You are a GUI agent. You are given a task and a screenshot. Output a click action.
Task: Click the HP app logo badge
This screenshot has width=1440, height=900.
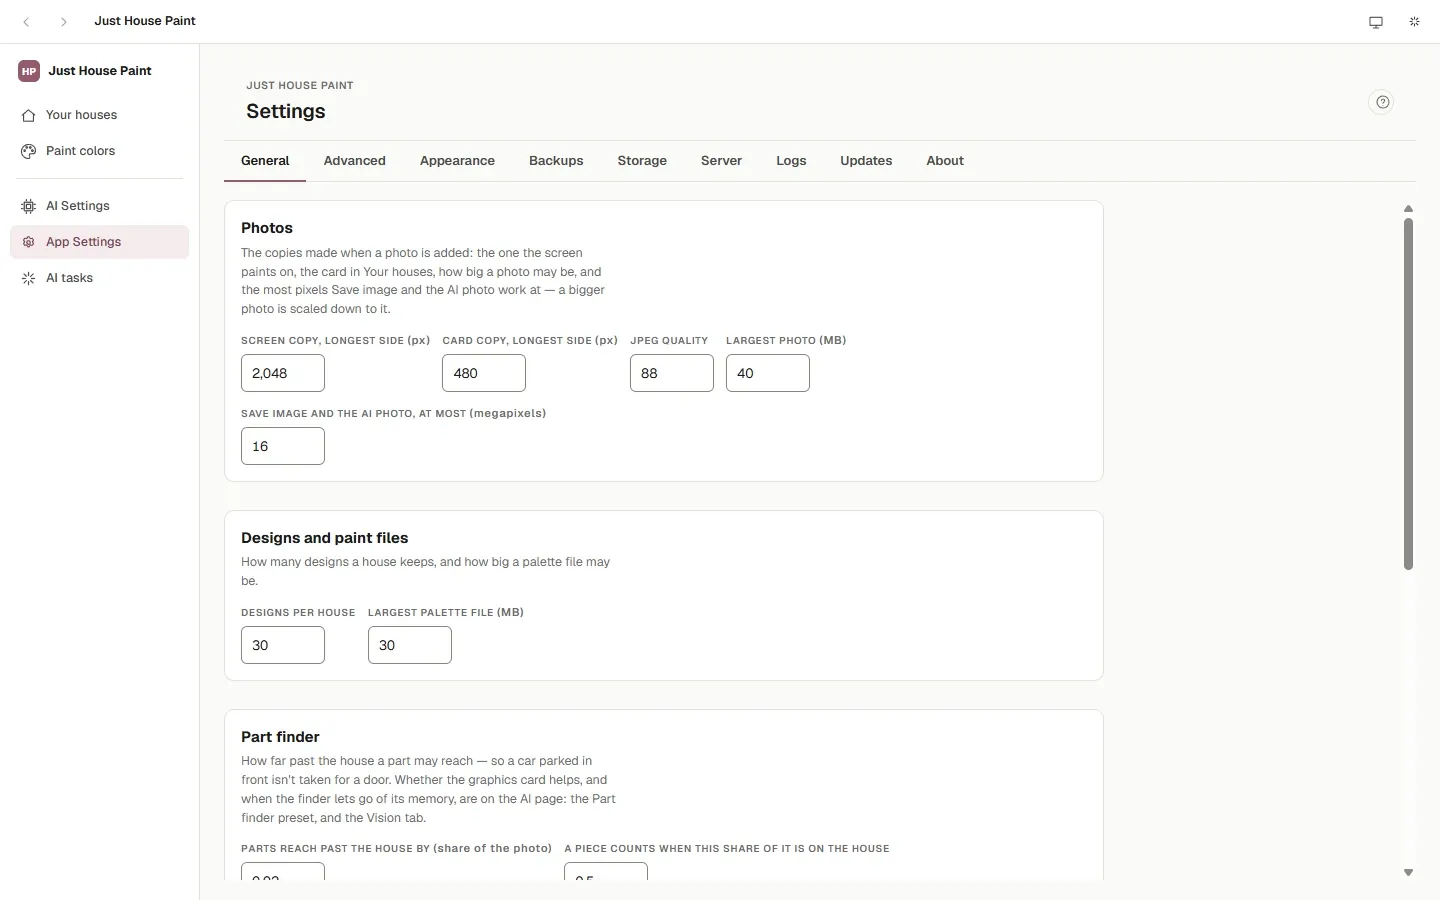[x=29, y=71]
